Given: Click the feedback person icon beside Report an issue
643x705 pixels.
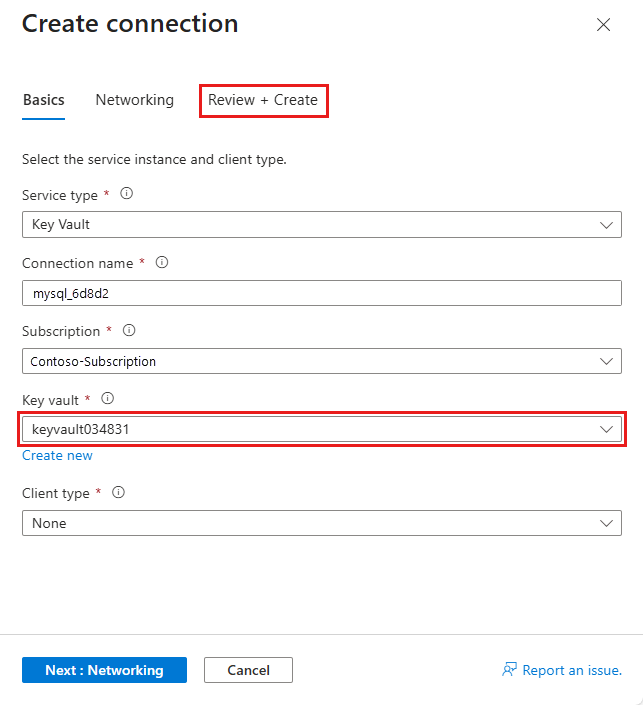Looking at the screenshot, I should [x=509, y=669].
